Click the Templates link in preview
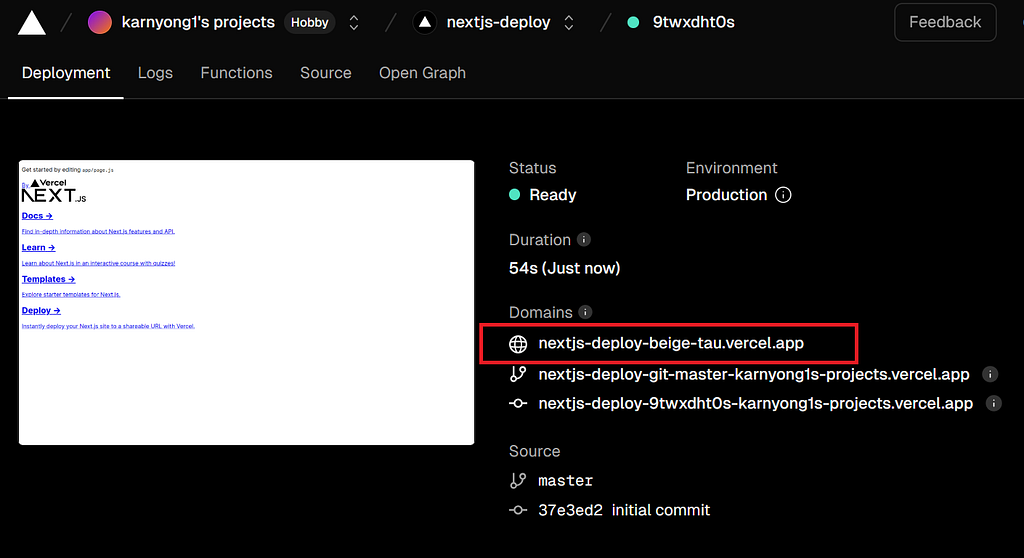Image resolution: width=1024 pixels, height=558 pixels. (48, 279)
